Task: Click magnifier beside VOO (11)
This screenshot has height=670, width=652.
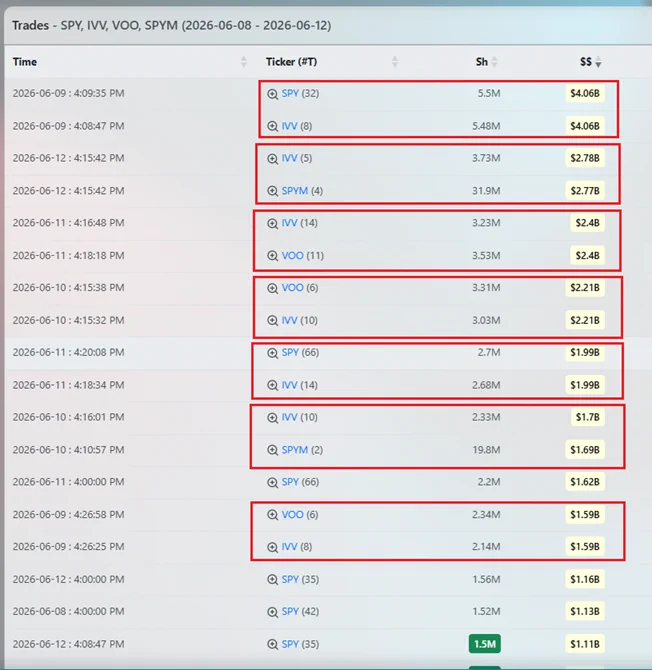Action: pos(272,256)
